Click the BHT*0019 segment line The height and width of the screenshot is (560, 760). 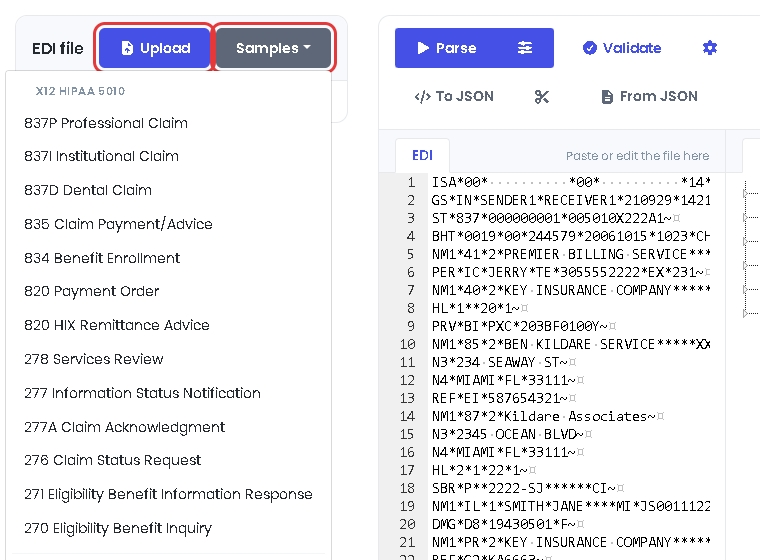(x=570, y=236)
